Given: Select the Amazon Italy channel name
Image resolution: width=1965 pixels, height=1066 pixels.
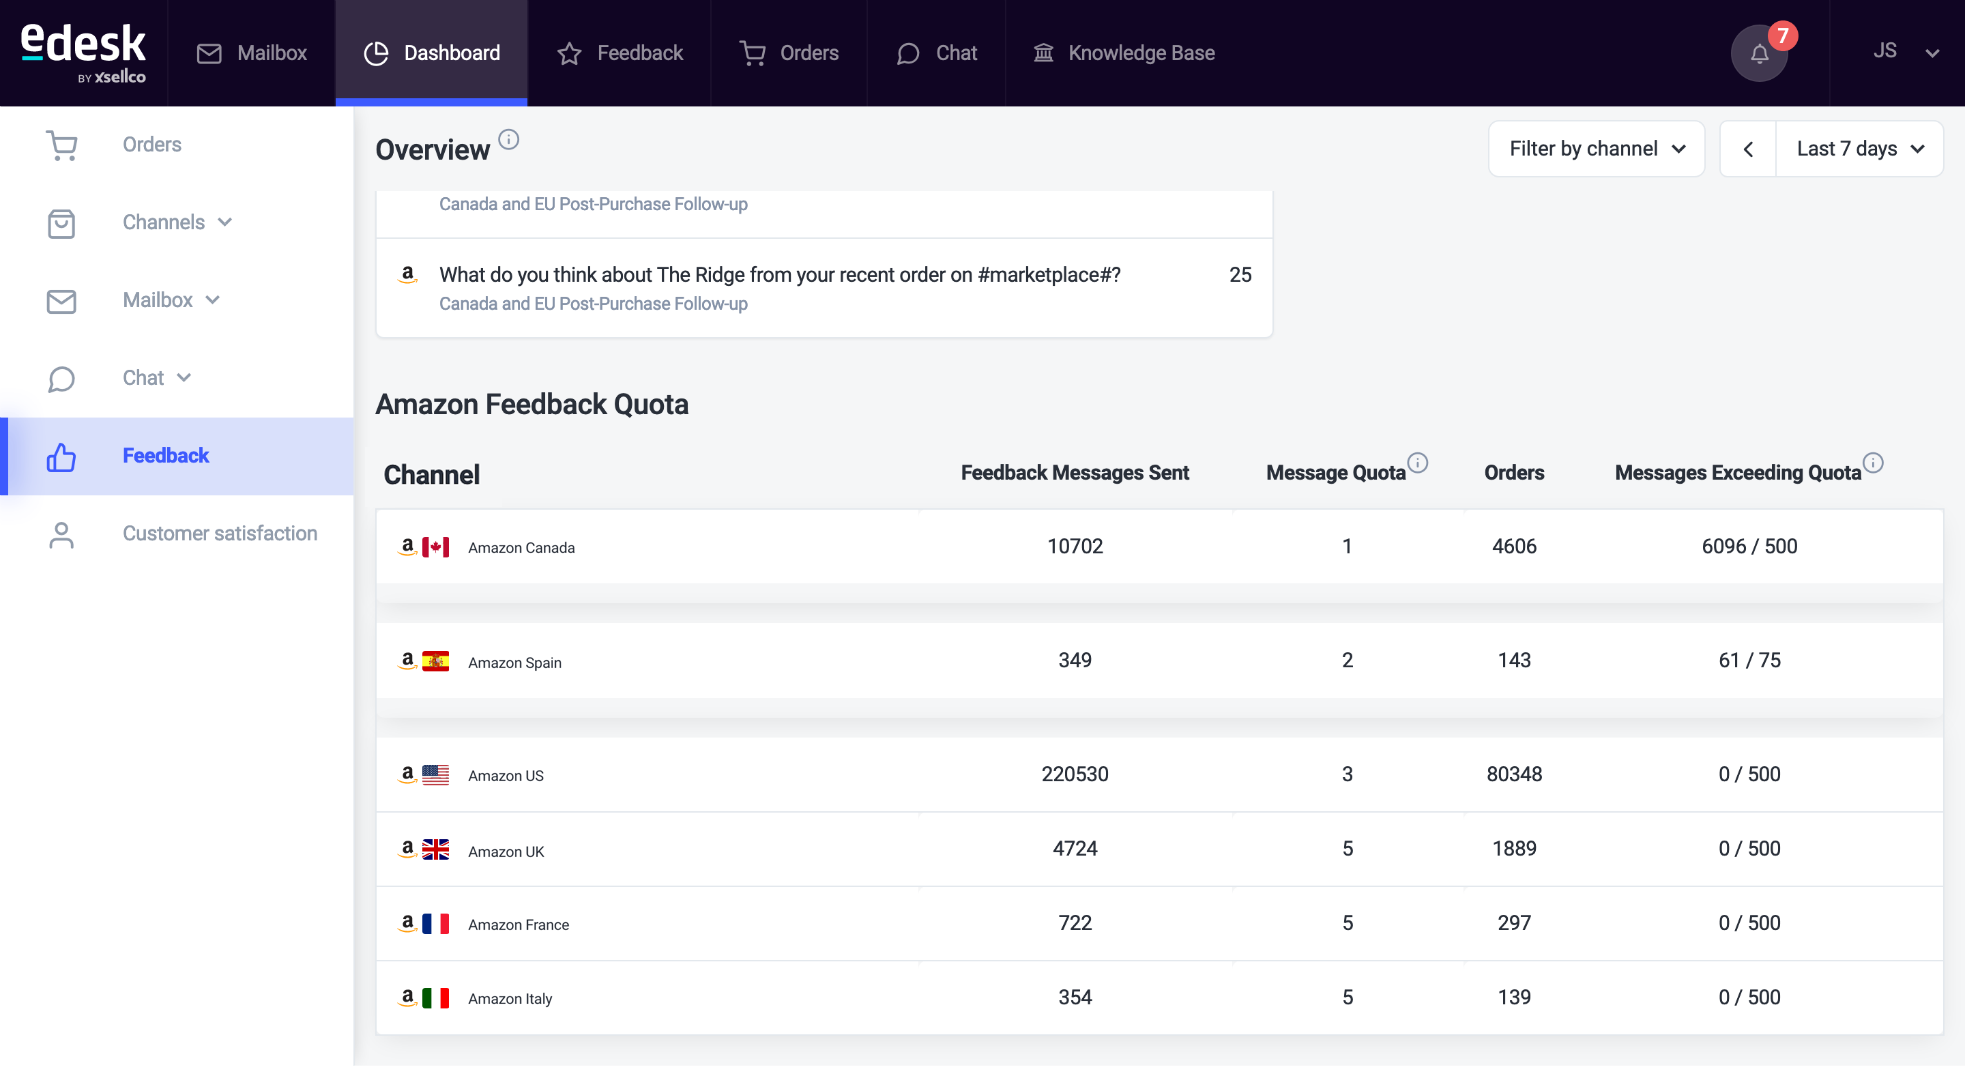Looking at the screenshot, I should 510,999.
